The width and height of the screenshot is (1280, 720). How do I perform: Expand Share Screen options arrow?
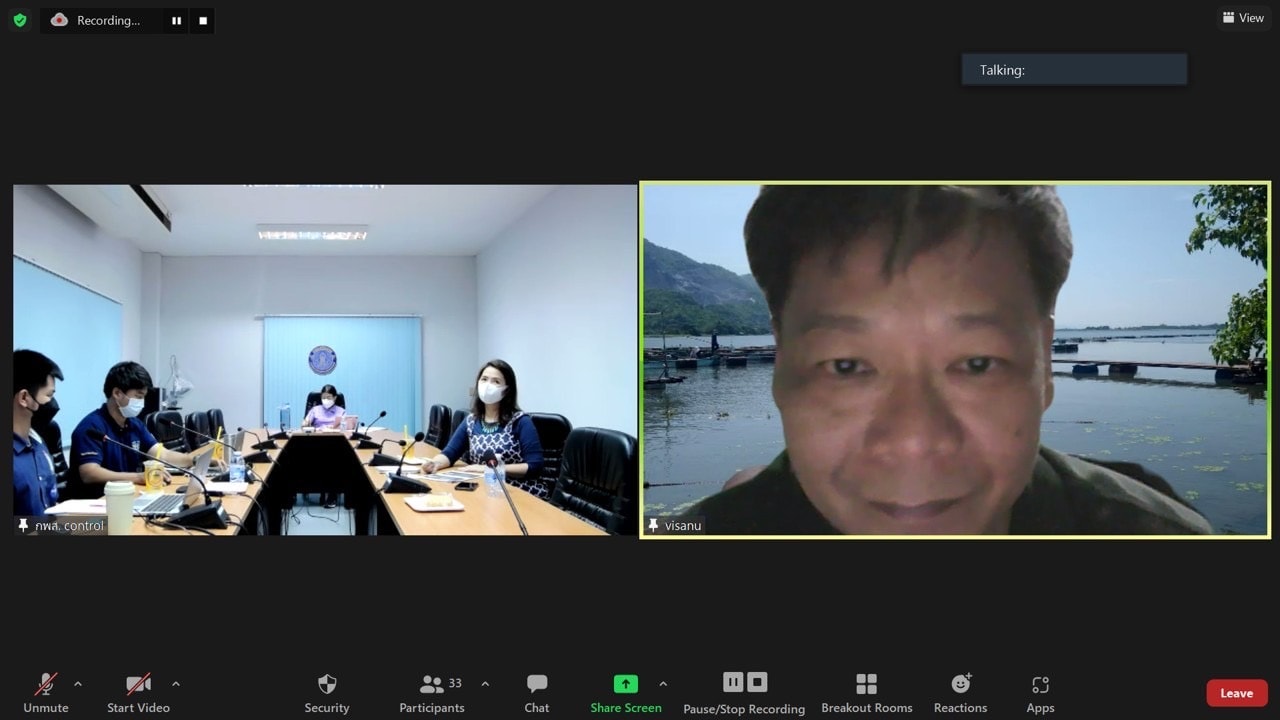tap(663, 684)
